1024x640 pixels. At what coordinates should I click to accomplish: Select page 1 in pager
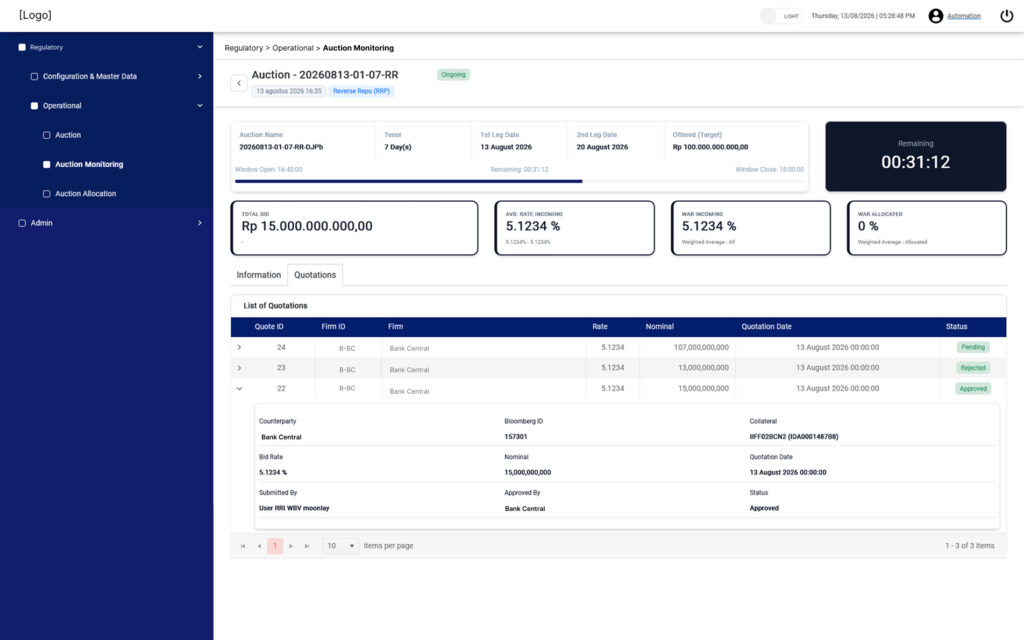275,546
